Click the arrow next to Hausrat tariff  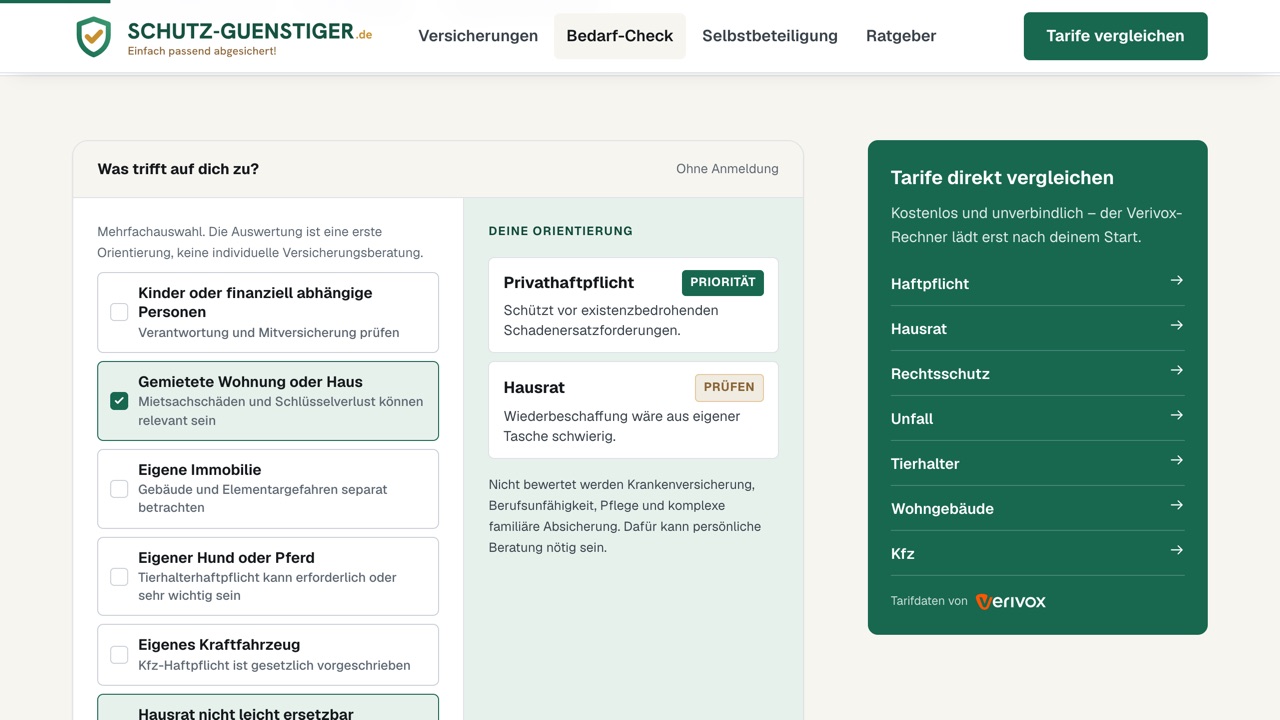tap(1177, 326)
